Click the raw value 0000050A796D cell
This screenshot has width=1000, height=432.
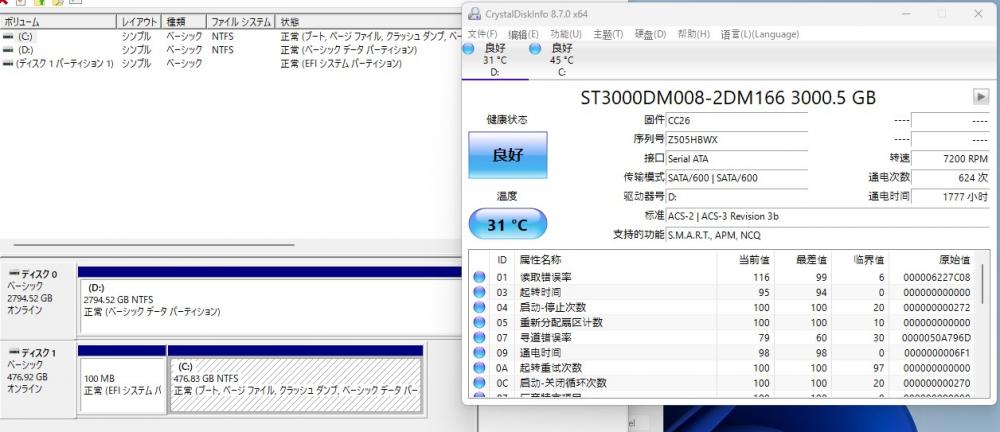tap(936, 338)
